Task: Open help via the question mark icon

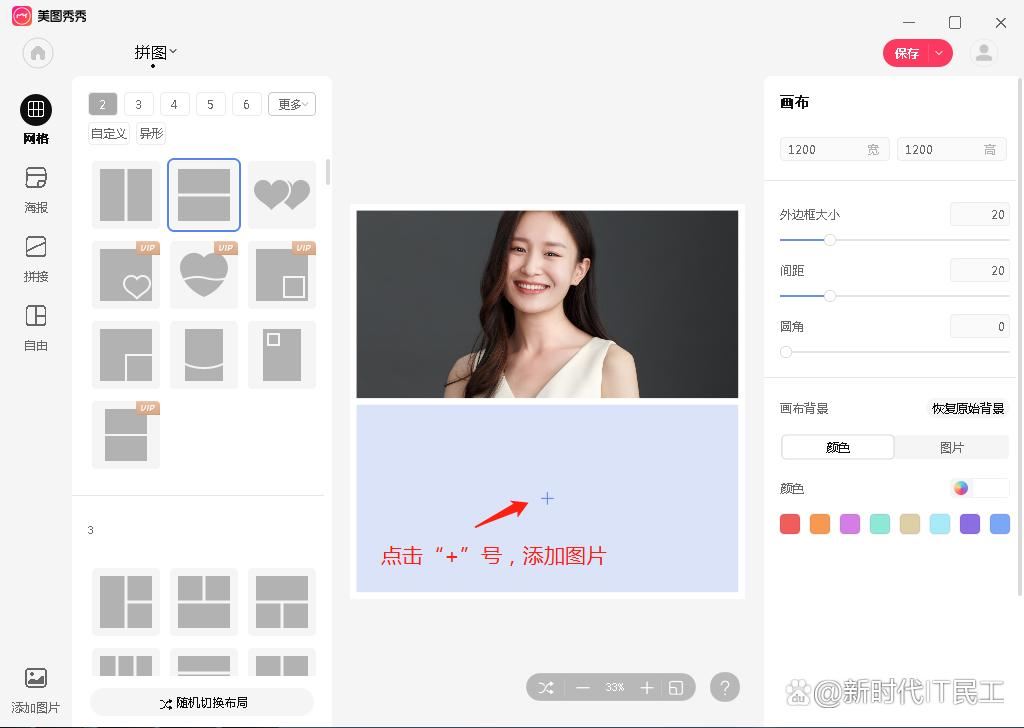Action: pos(725,687)
